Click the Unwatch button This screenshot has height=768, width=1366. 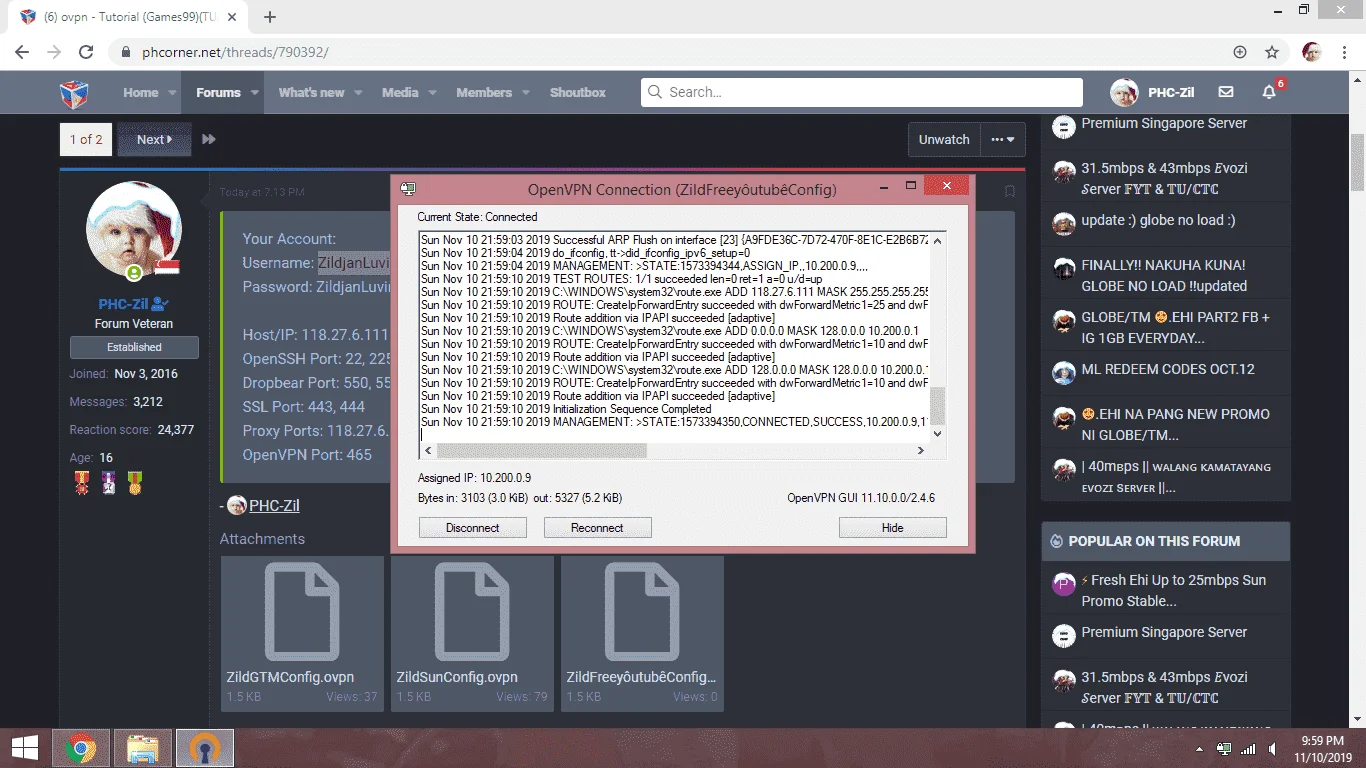pyautogui.click(x=944, y=140)
